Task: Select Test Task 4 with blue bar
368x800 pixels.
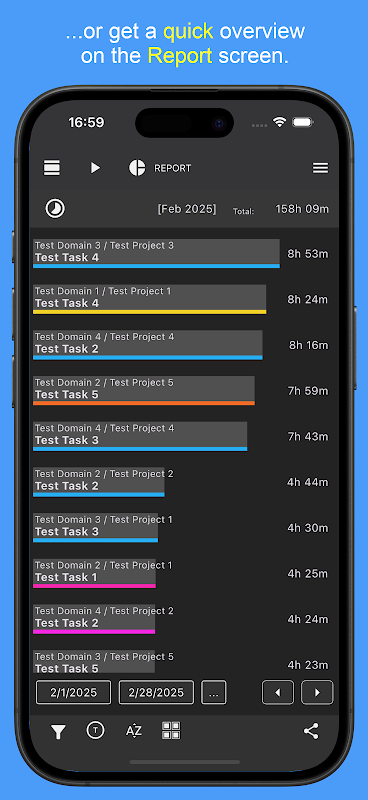Action: [156, 254]
